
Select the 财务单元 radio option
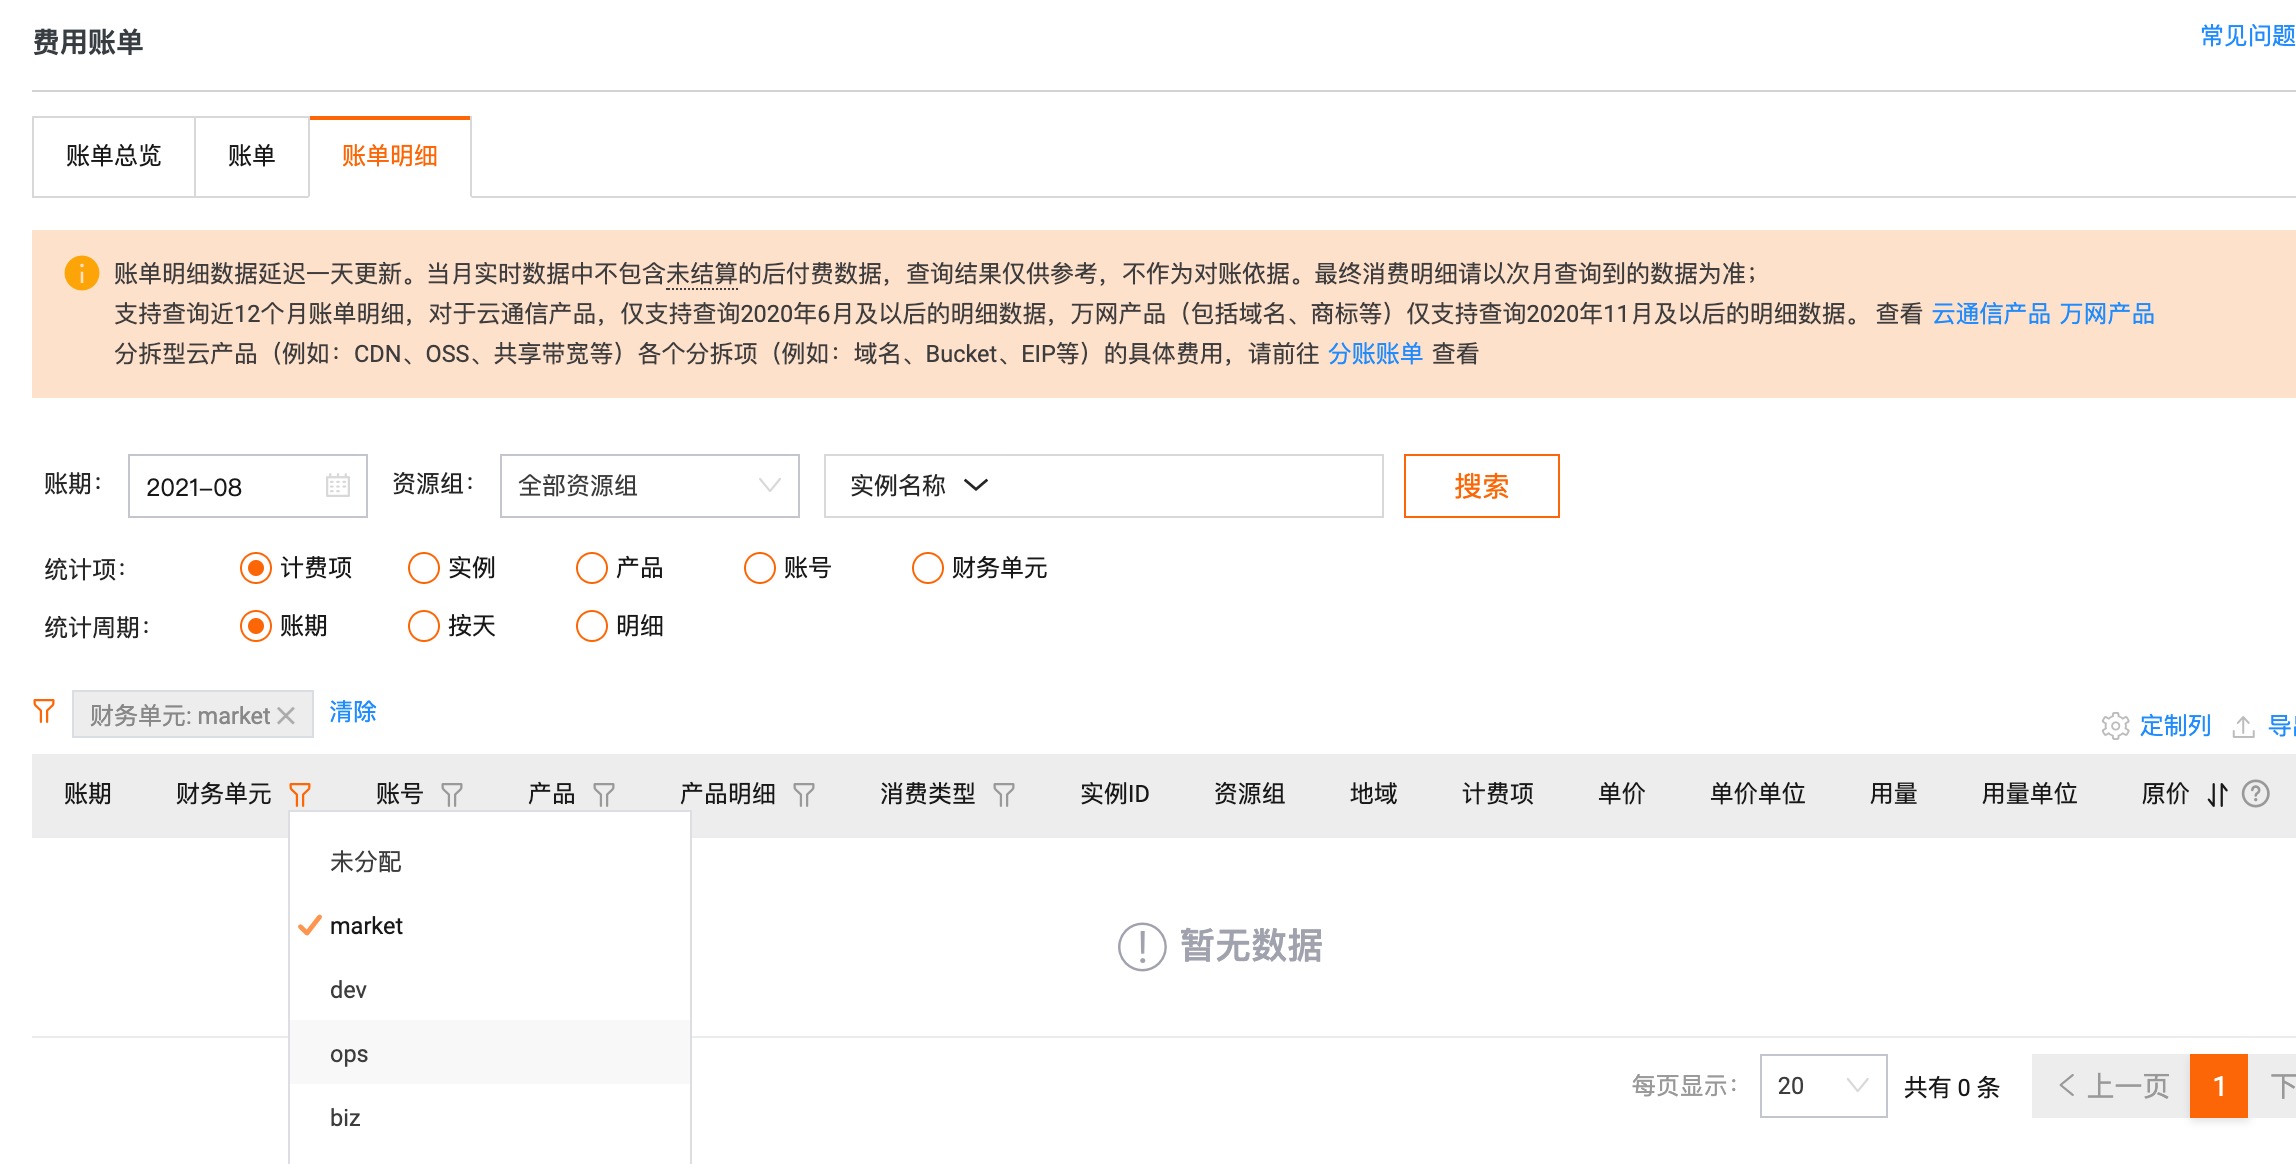928,568
